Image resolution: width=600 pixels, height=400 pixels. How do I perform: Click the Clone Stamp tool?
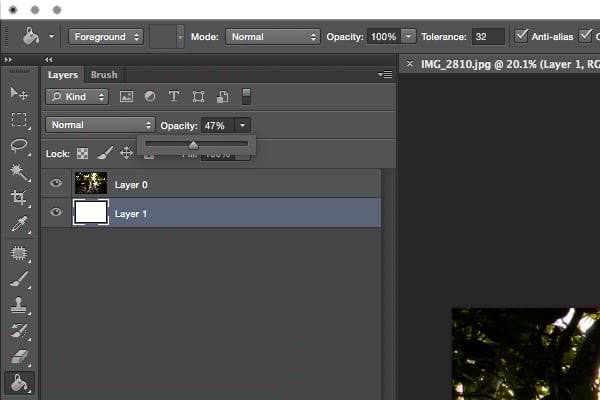pos(19,305)
